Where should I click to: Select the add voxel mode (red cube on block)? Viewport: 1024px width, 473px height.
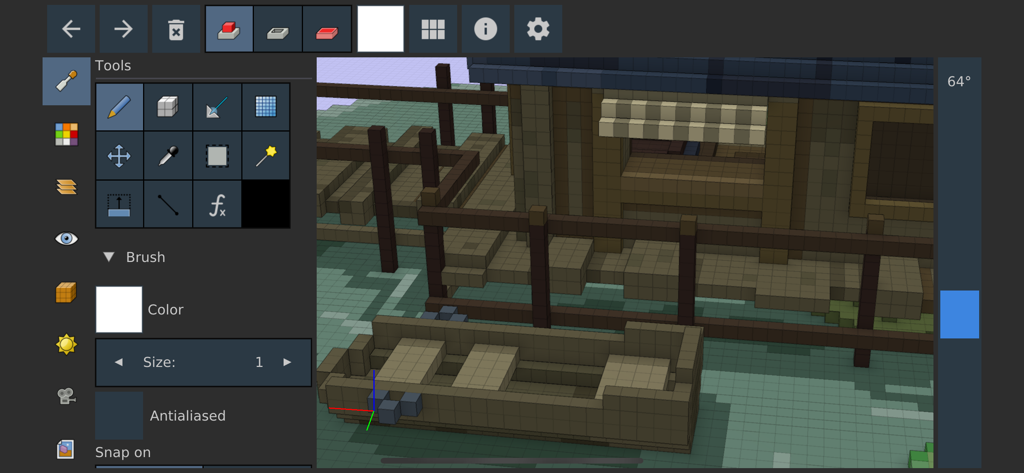[x=229, y=29]
